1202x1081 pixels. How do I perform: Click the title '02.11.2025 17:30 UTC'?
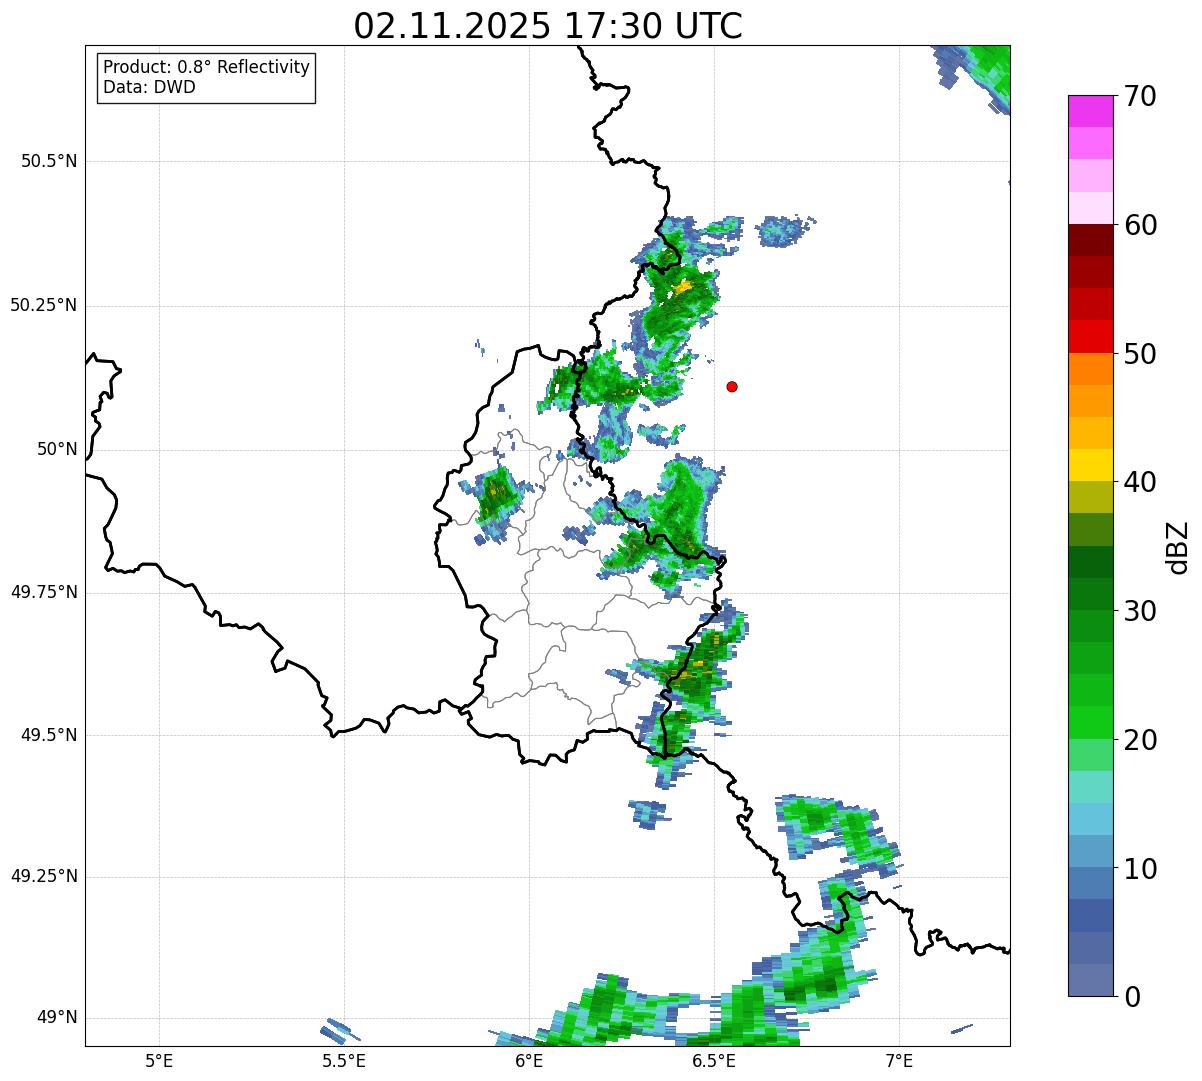click(x=548, y=25)
